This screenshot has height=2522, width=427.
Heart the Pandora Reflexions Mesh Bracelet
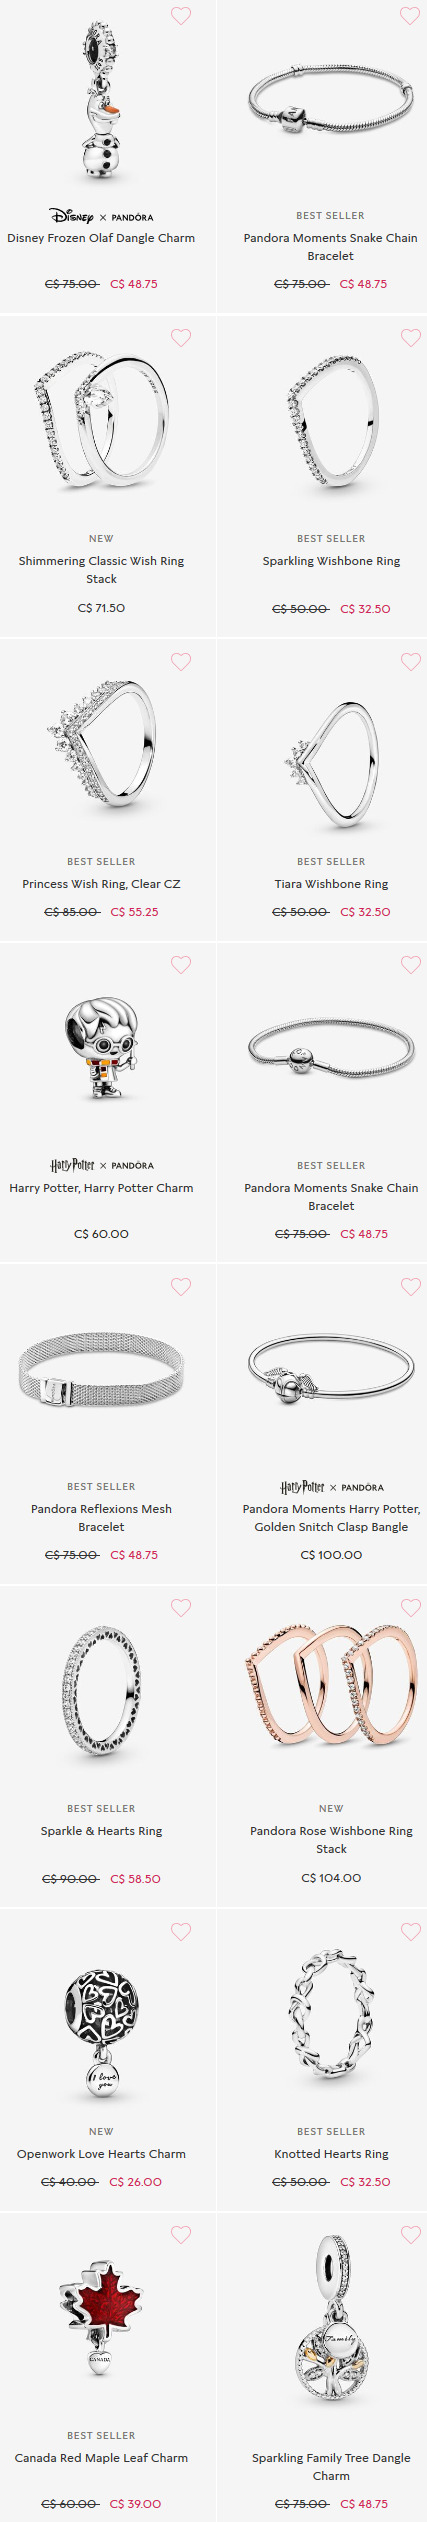tap(181, 1286)
